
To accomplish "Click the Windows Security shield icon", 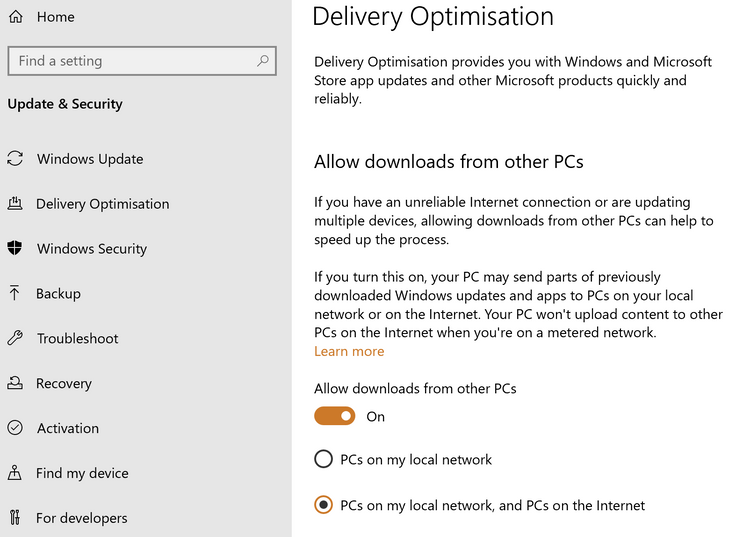I will click(15, 248).
